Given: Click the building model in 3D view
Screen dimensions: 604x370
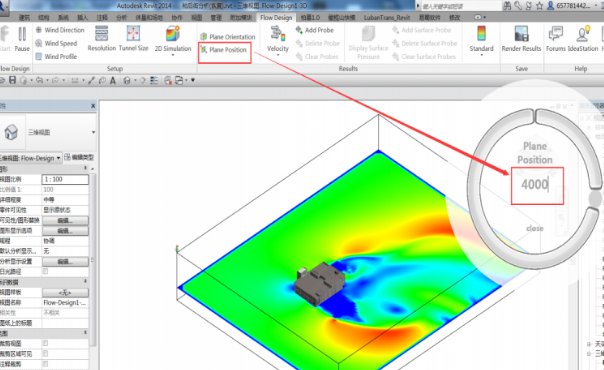Looking at the screenshot, I should coord(319,284).
